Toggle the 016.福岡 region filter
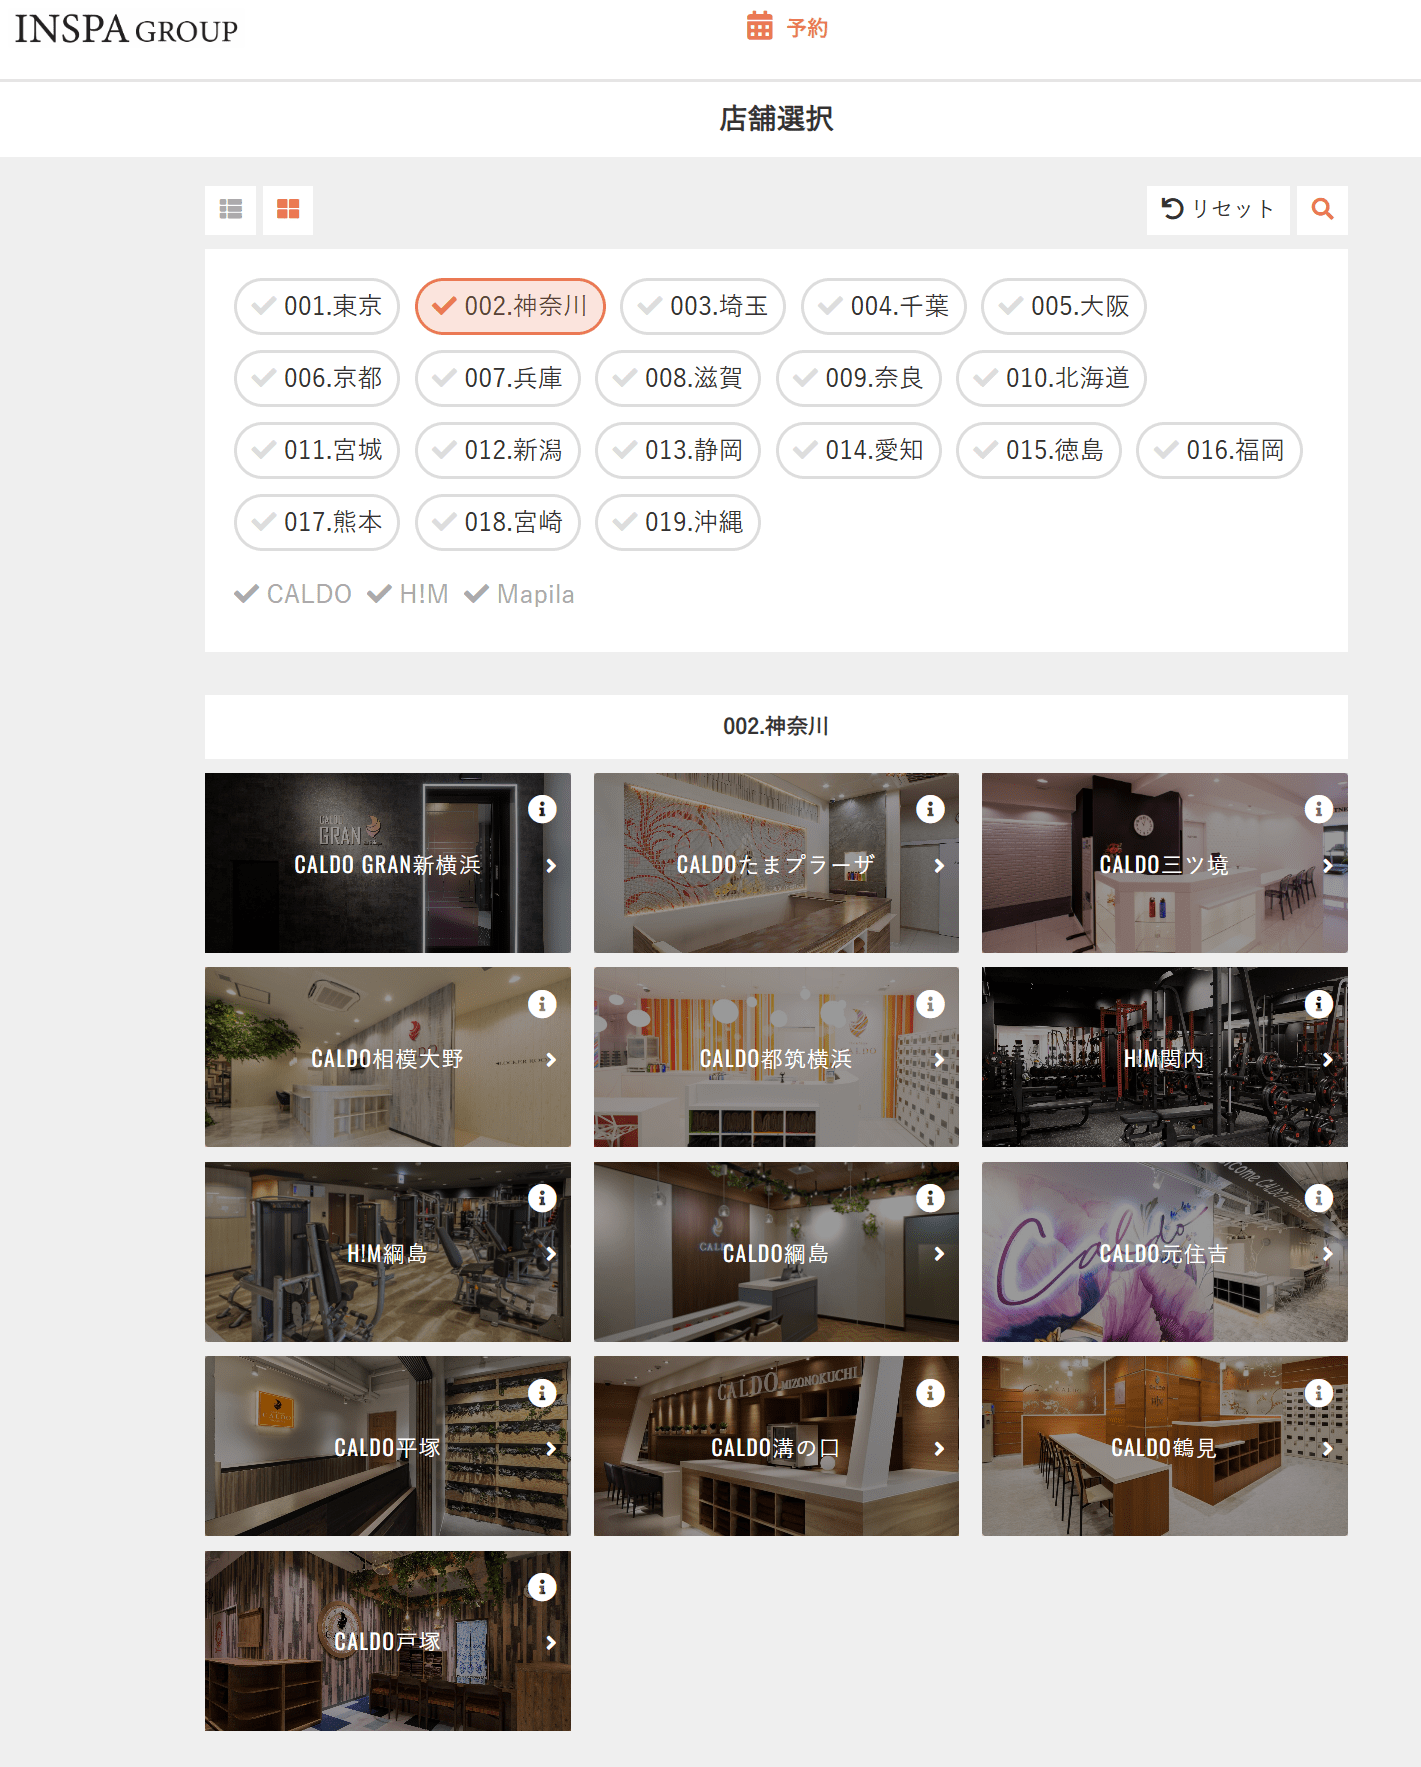 point(1219,450)
